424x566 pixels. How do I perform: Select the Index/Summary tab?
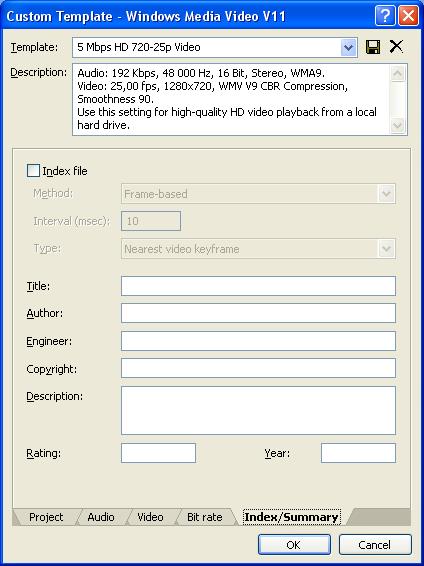point(292,517)
